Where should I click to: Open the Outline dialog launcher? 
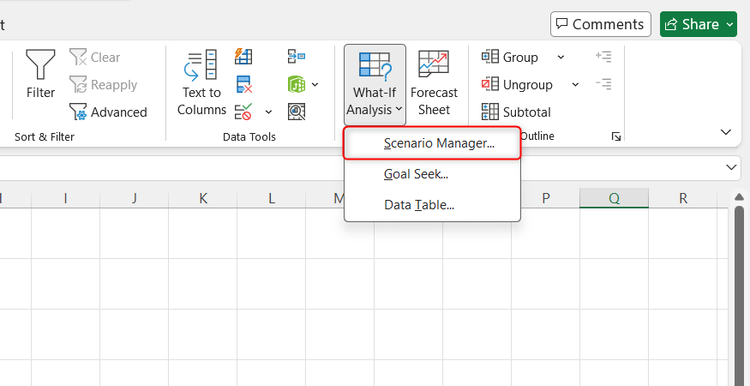click(616, 137)
